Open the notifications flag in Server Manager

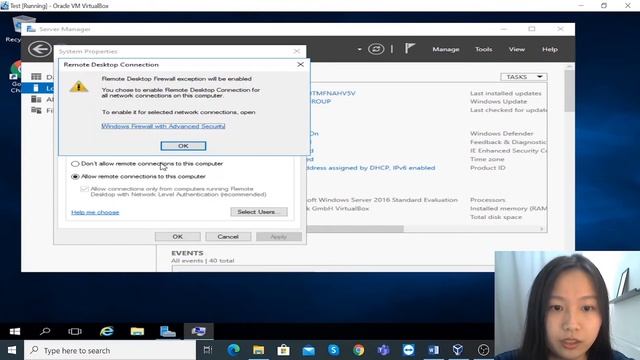[409, 49]
